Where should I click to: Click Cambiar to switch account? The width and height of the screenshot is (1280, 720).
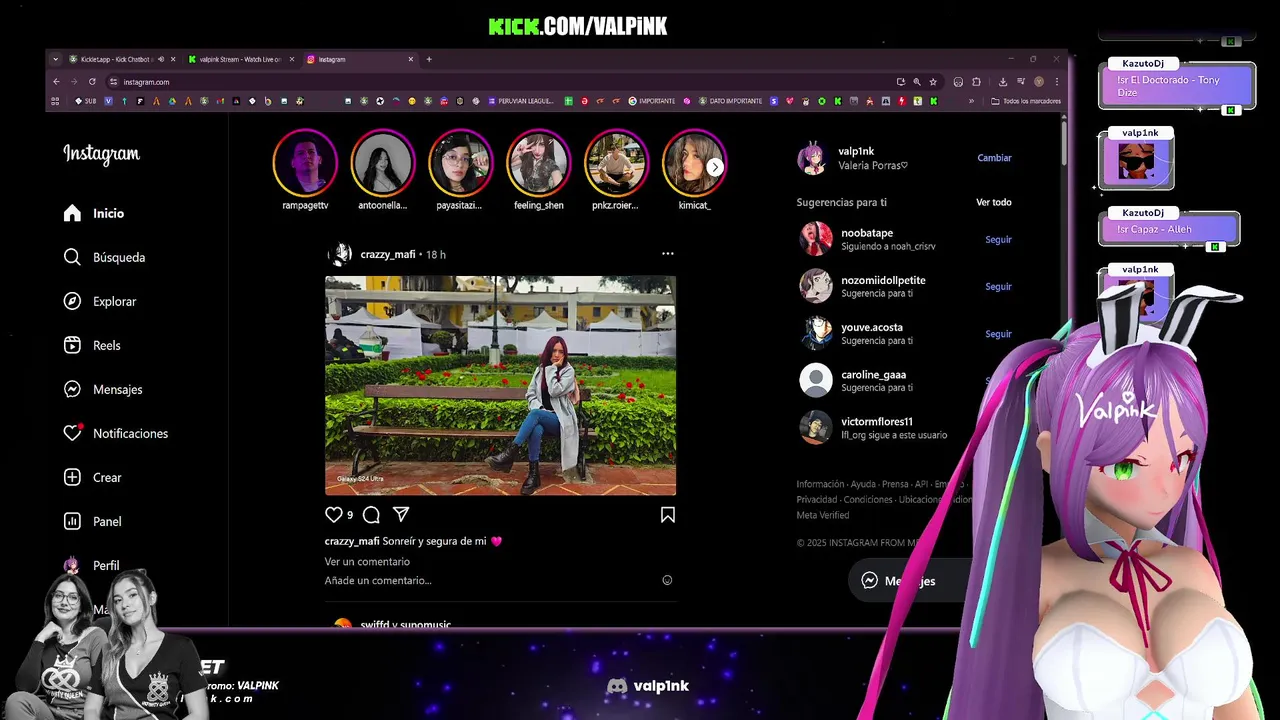994,158
